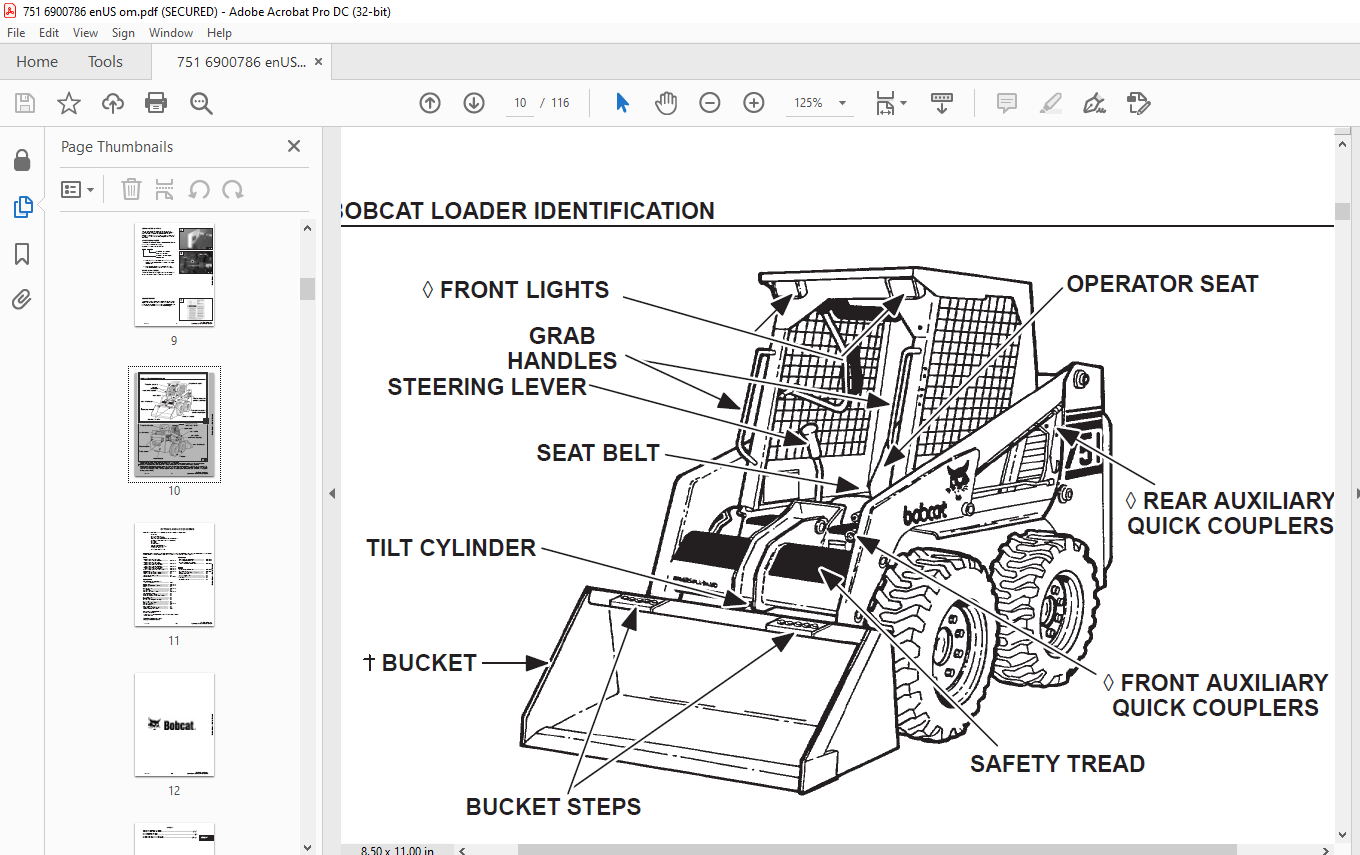Zoom in with the plus icon
The width and height of the screenshot is (1360, 855).
coord(754,103)
